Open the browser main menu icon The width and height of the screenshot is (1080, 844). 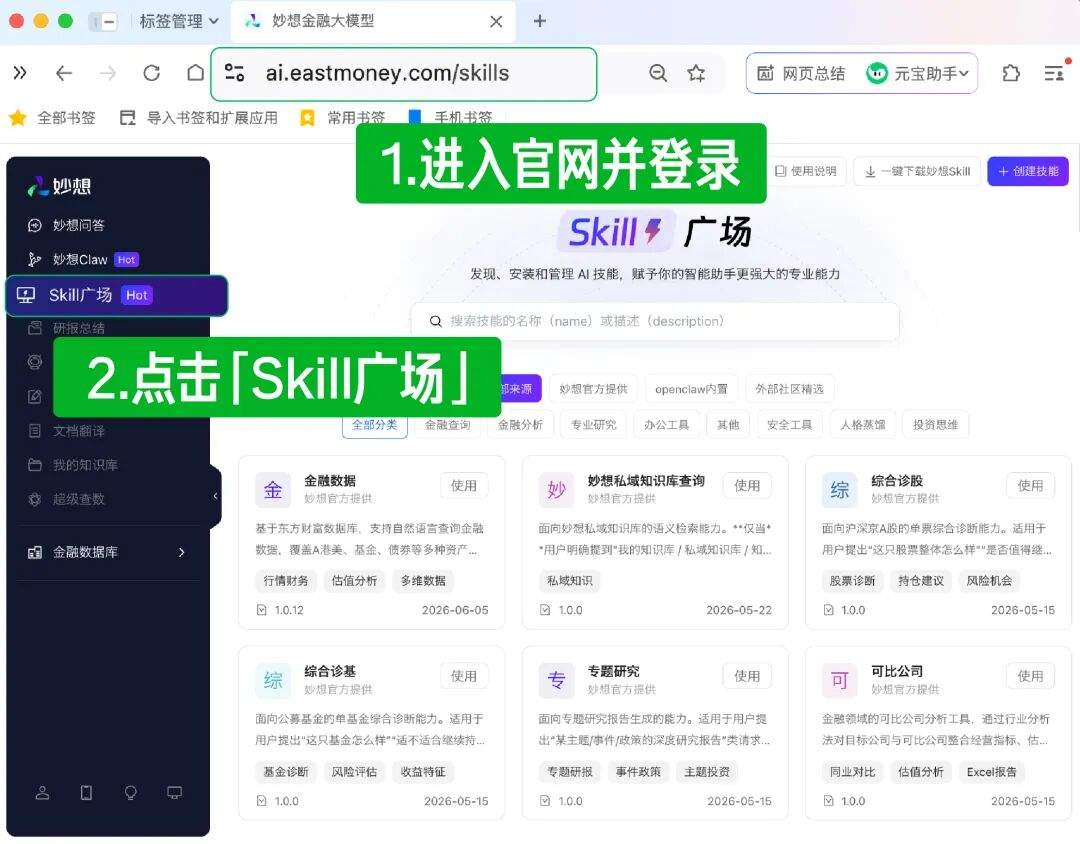(1055, 73)
